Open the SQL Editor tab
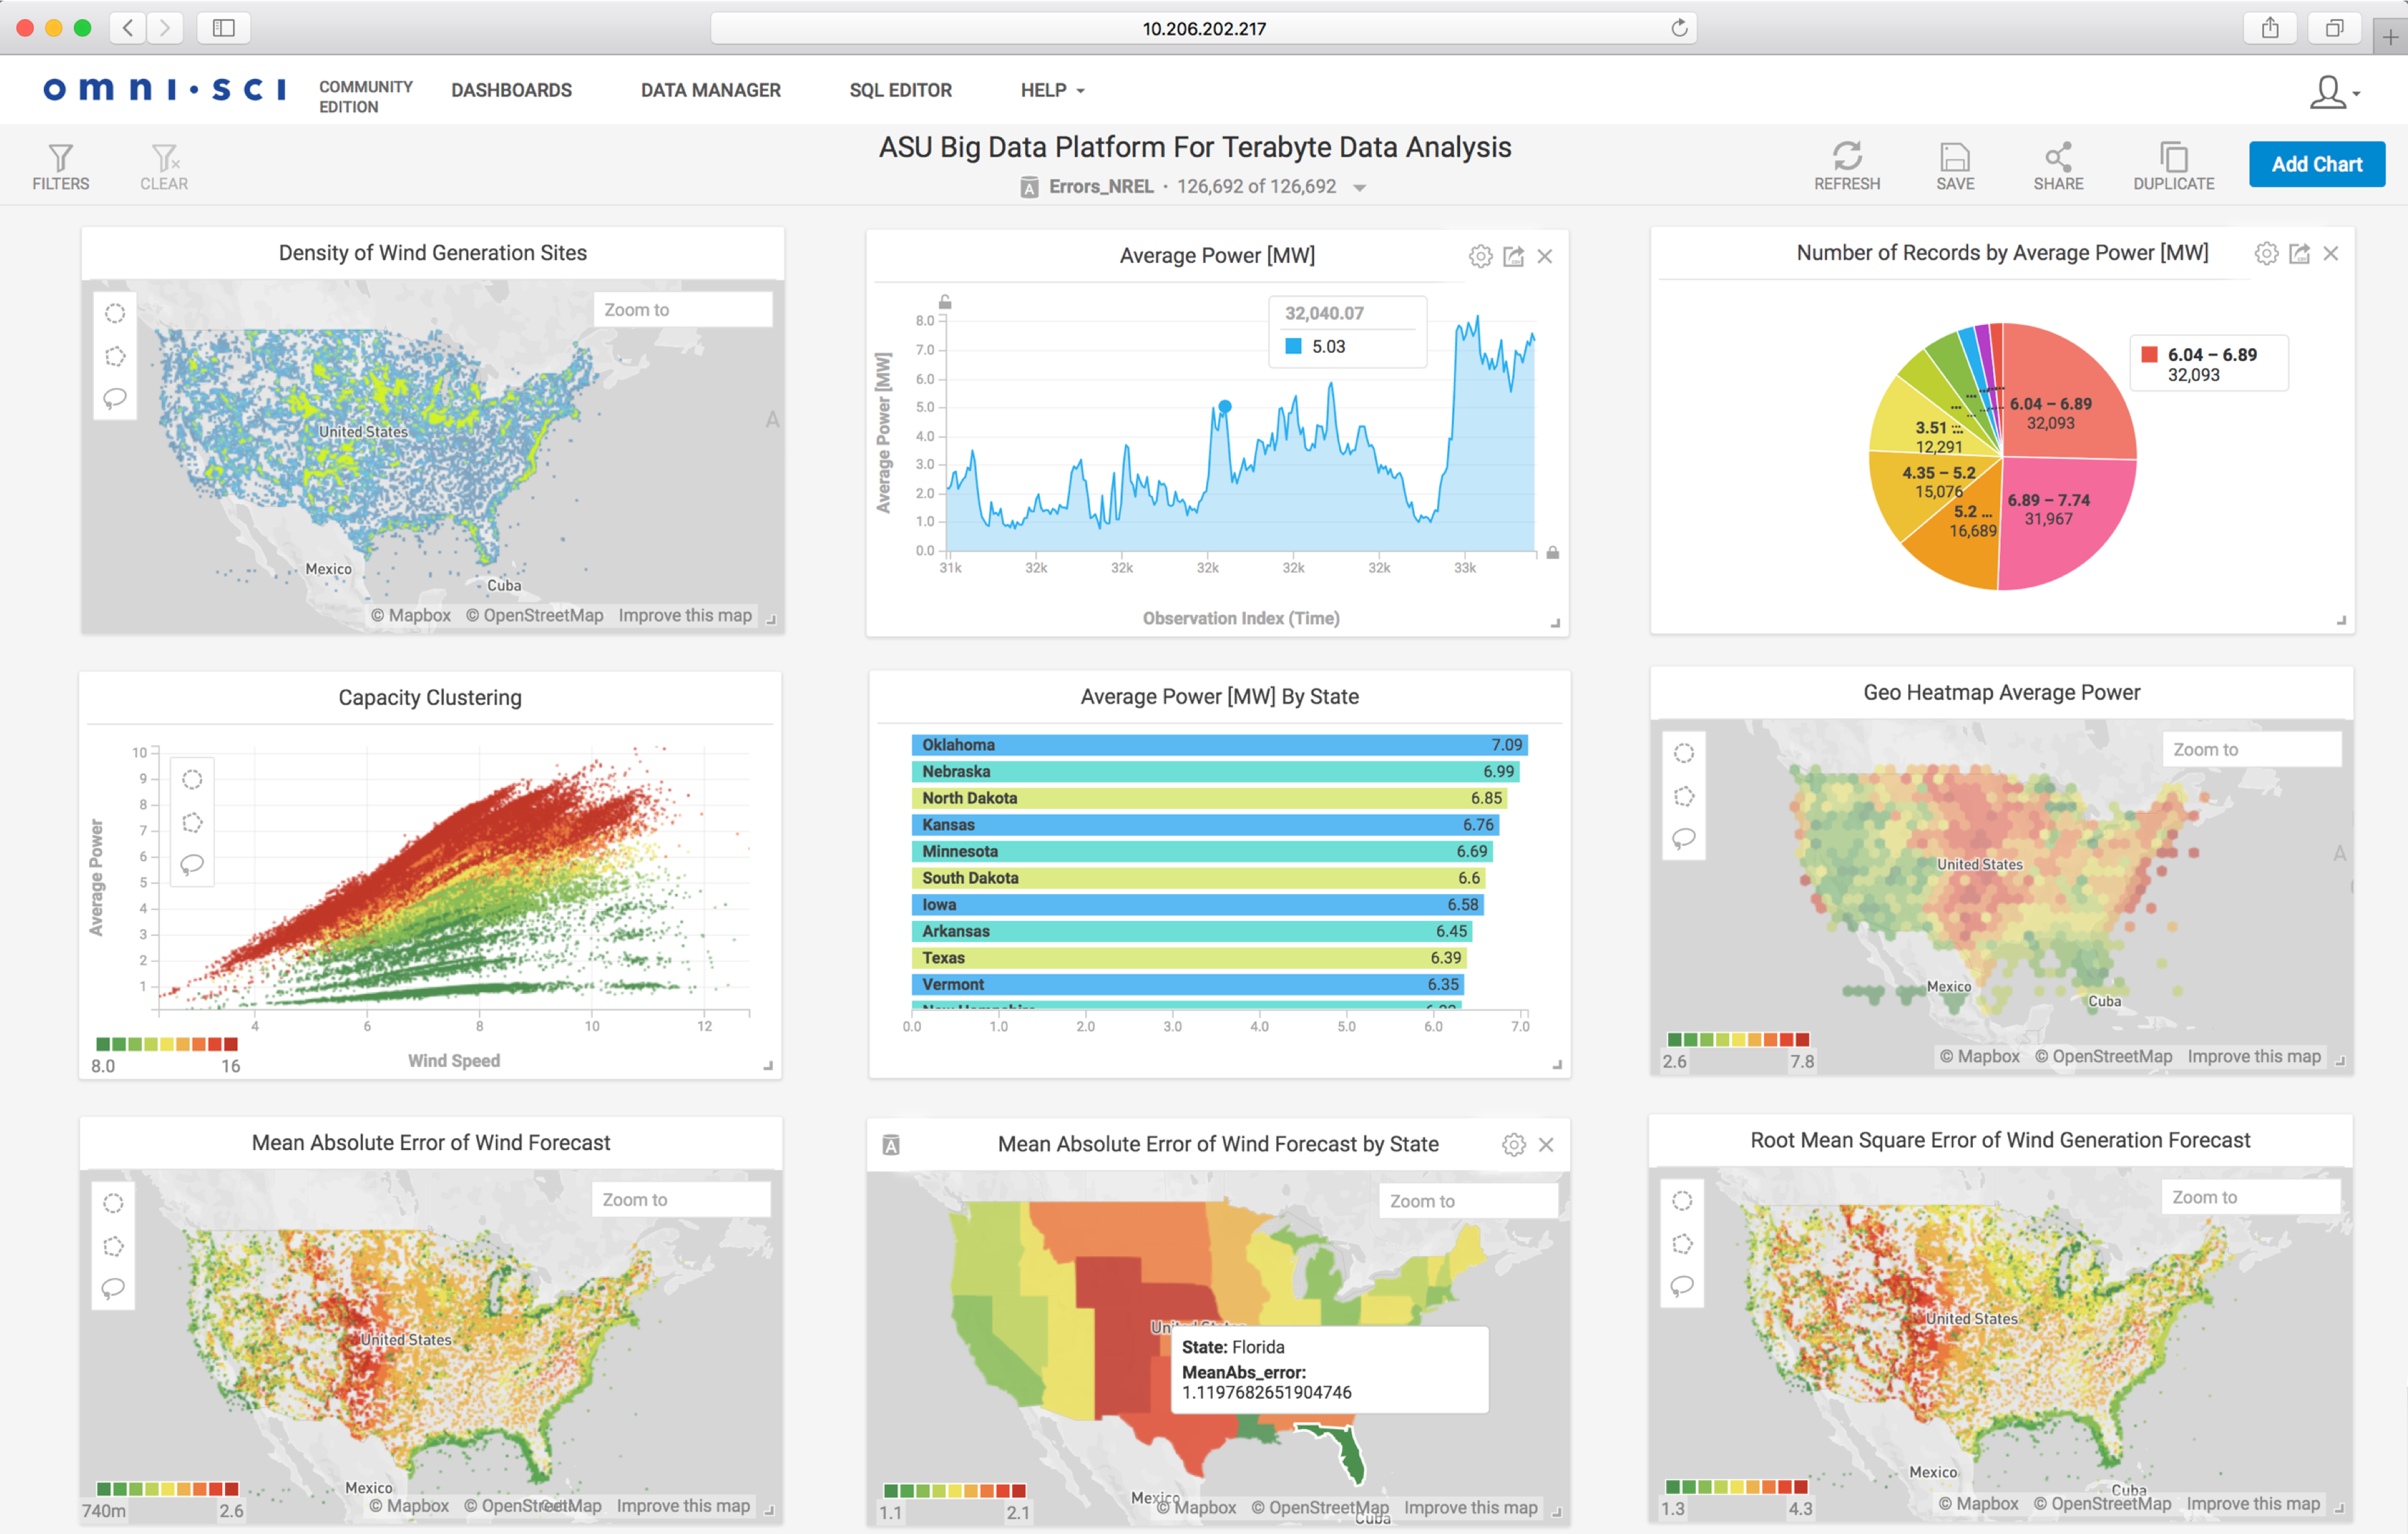 pyautogui.click(x=900, y=90)
